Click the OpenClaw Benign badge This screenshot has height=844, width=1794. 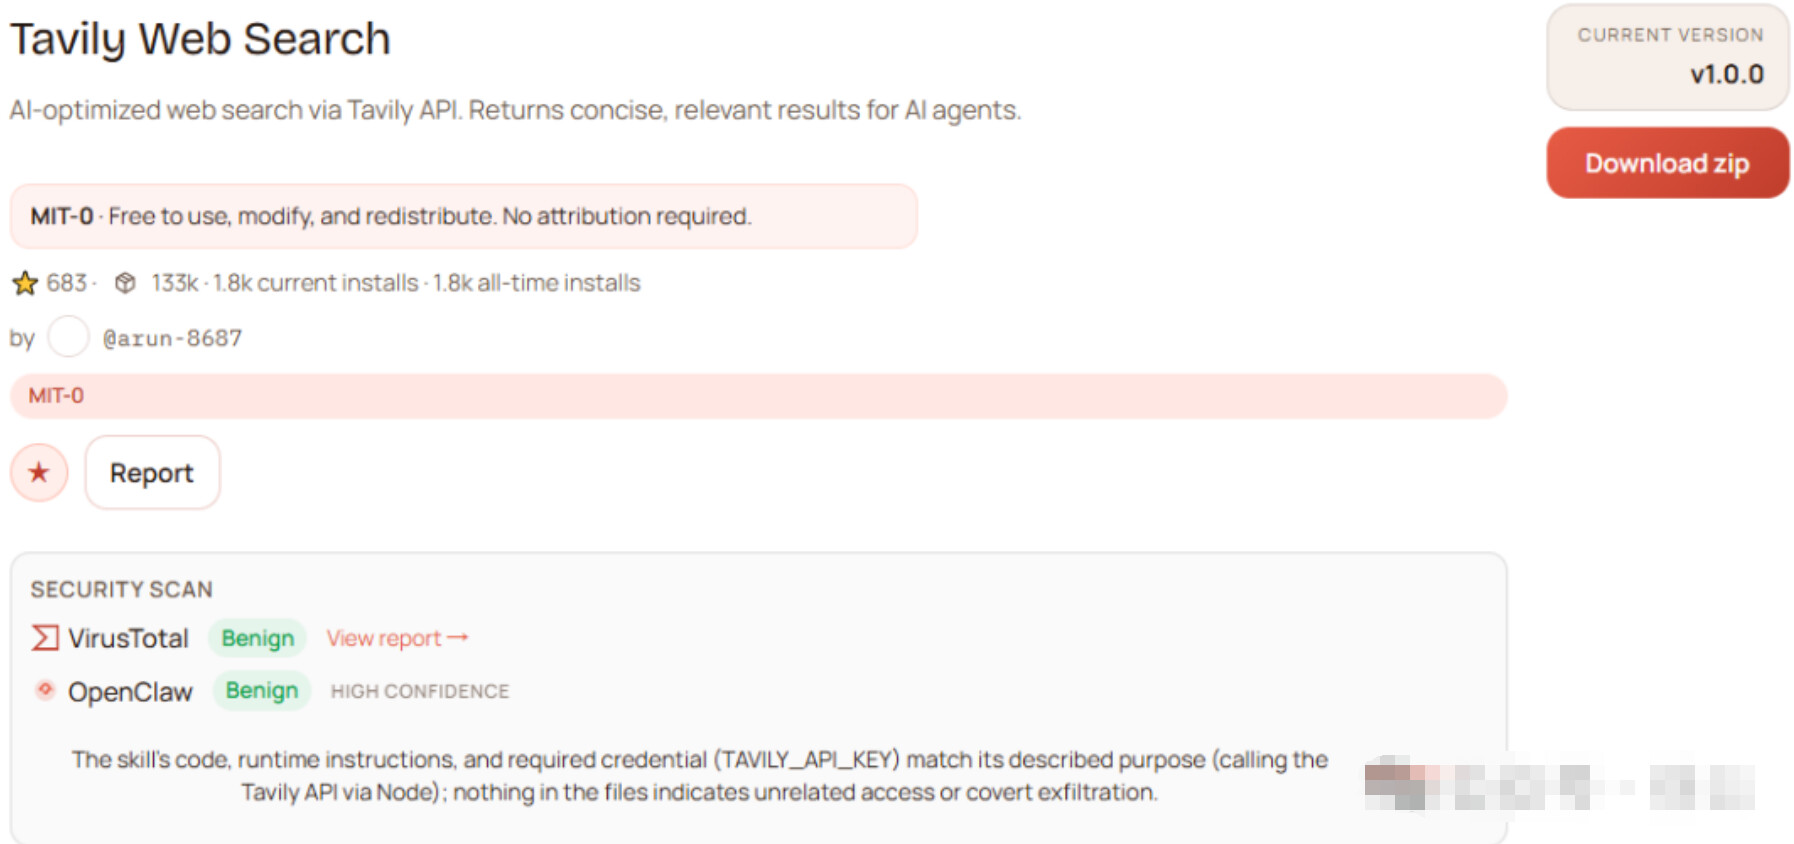(262, 691)
